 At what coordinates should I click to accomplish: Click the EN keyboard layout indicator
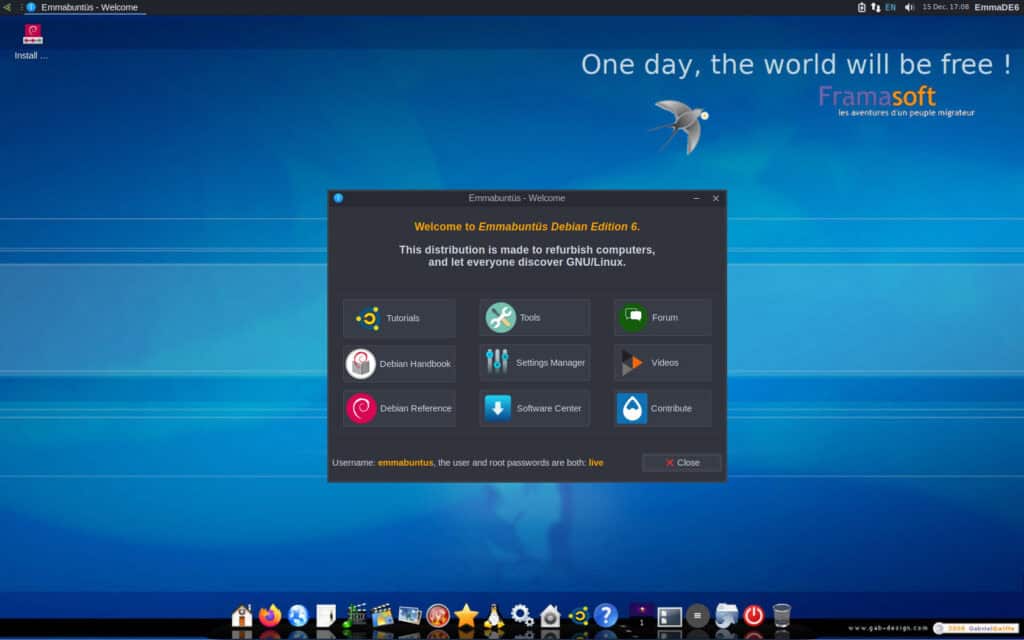click(888, 6)
